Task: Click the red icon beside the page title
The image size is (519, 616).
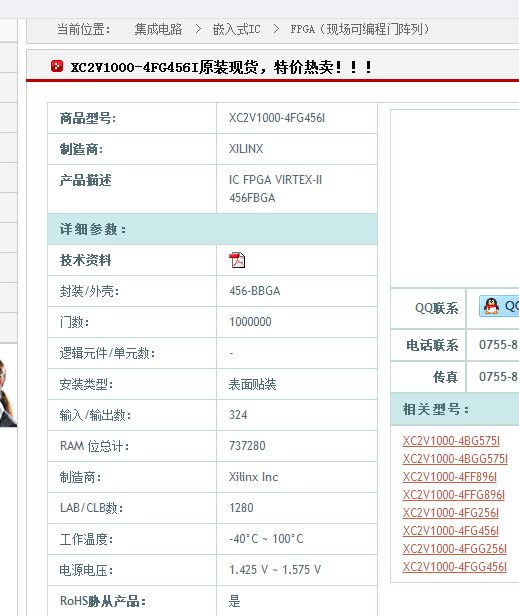Action: coord(57,66)
